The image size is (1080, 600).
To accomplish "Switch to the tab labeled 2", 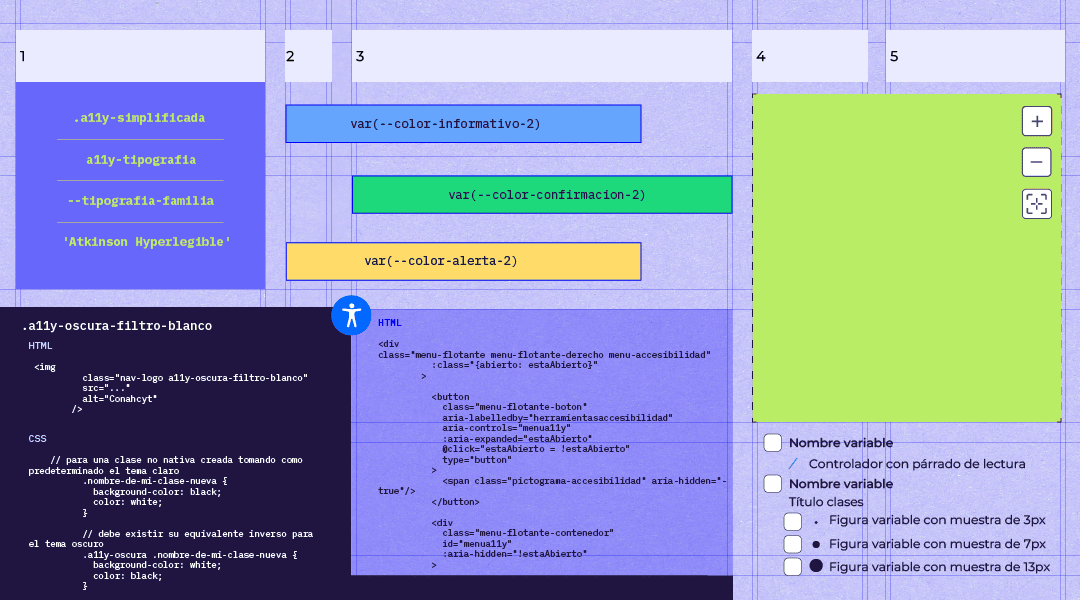I will 308,56.
